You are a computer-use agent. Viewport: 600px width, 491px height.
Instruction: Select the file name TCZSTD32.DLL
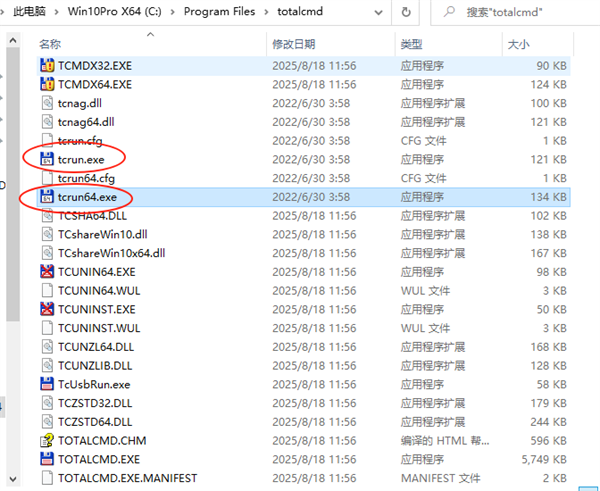click(x=95, y=403)
